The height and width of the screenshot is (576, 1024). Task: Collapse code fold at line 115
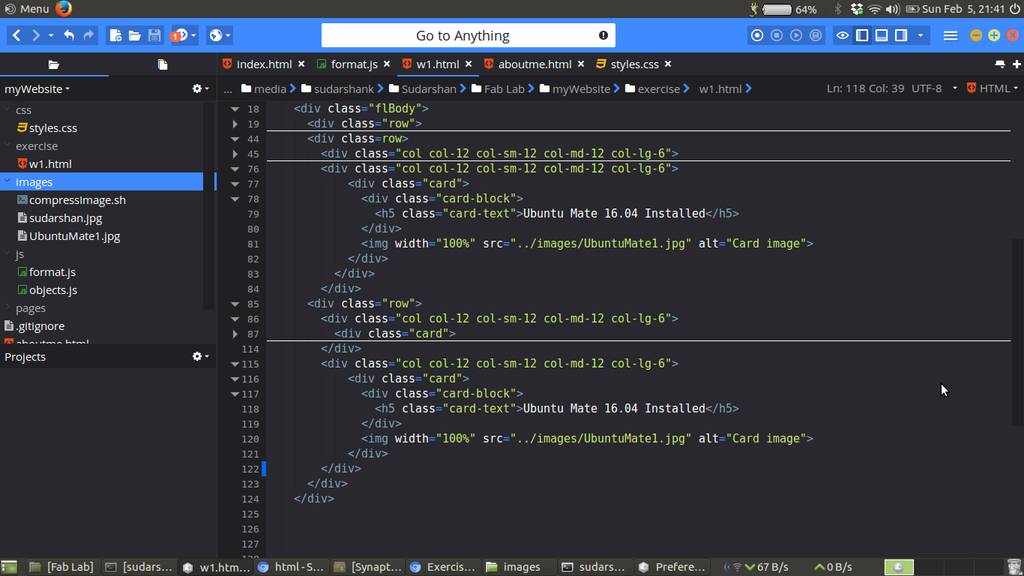[234, 364]
